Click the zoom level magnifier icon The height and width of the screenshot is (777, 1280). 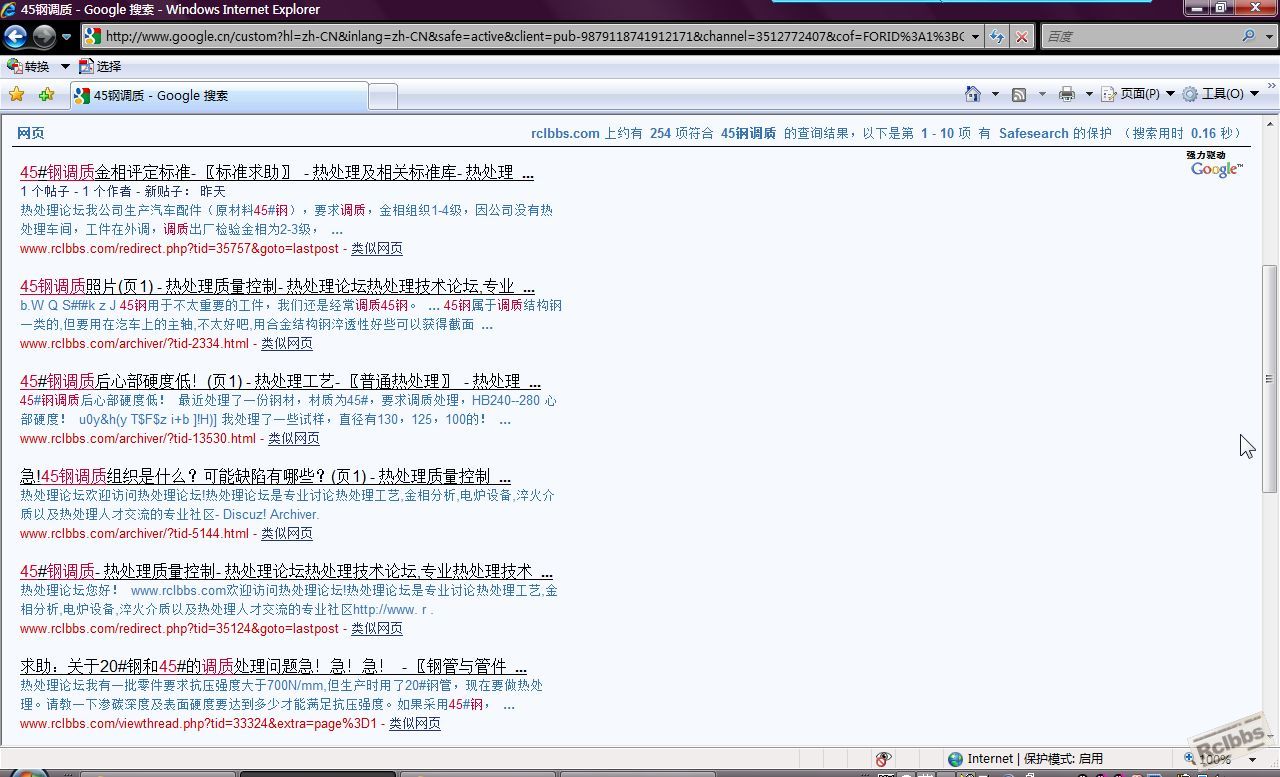click(1190, 759)
